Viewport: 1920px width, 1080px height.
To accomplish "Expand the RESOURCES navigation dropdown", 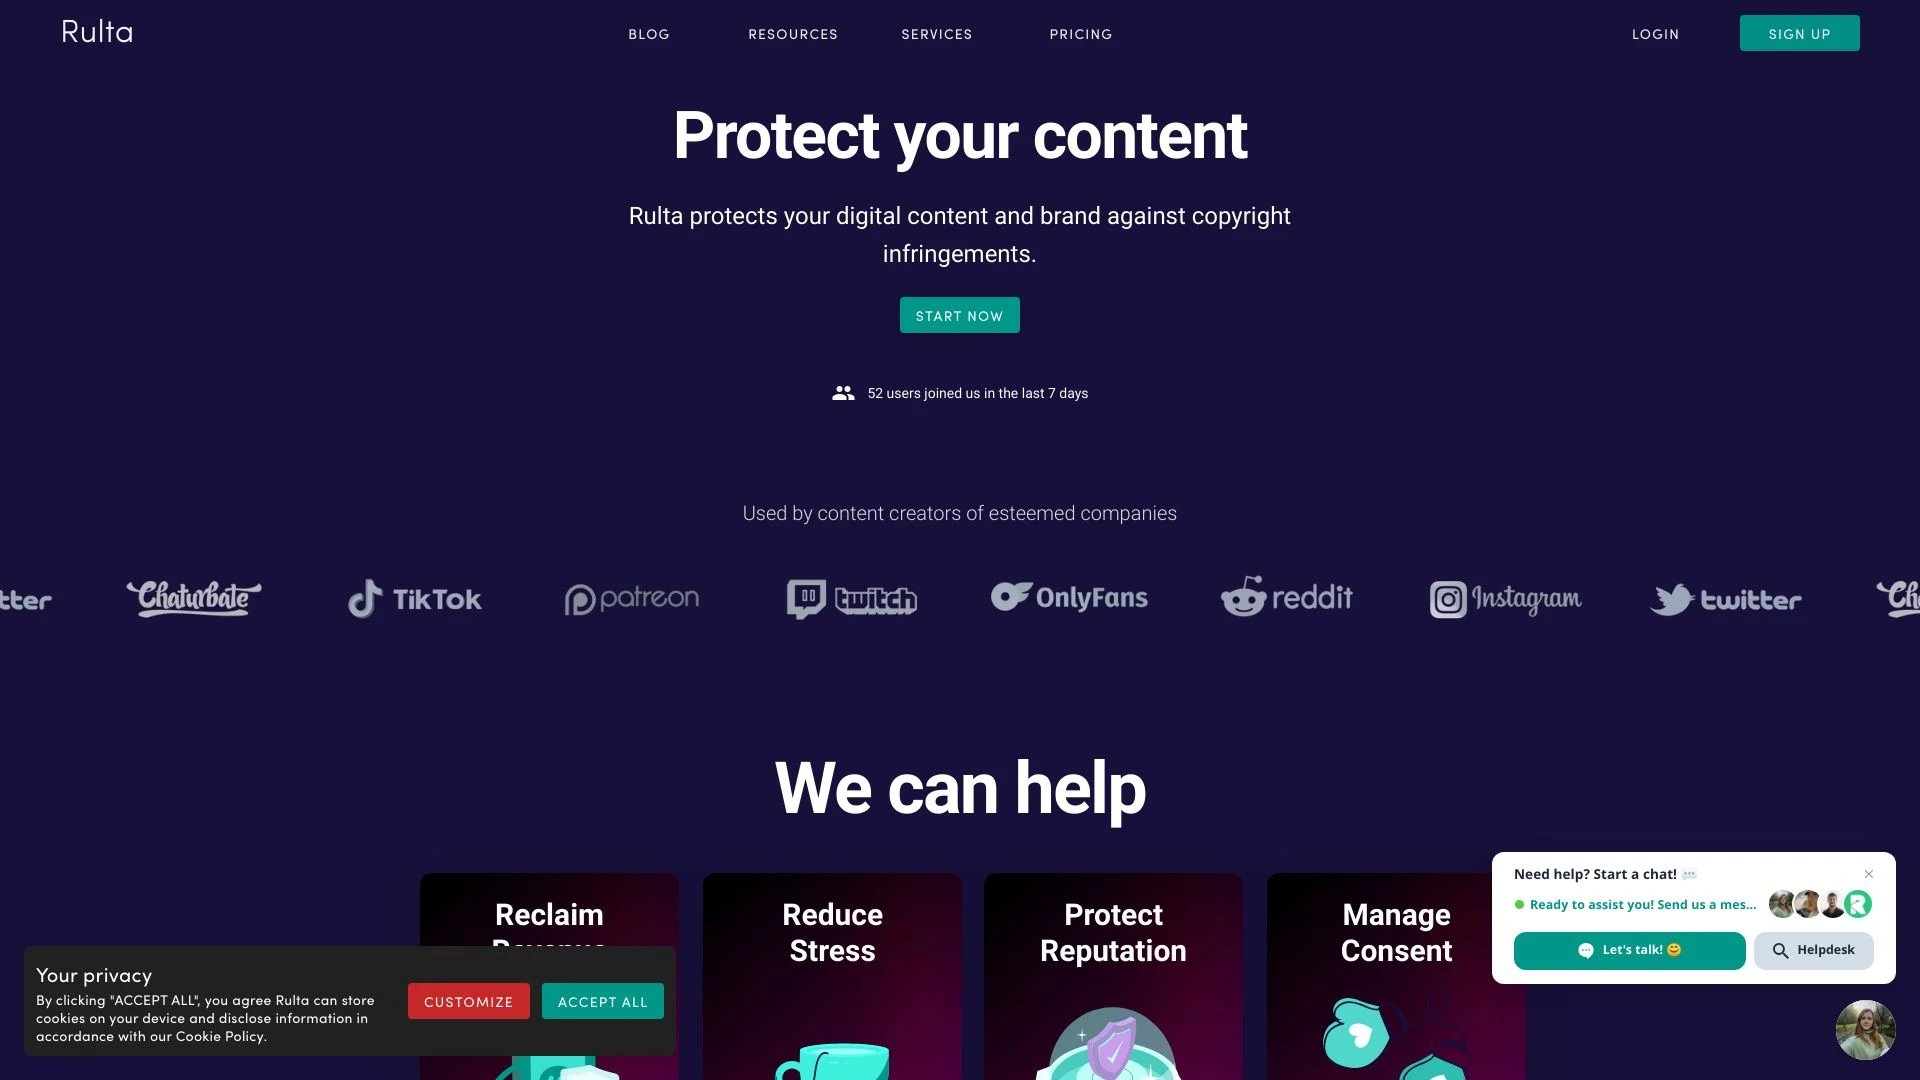I will click(793, 33).
